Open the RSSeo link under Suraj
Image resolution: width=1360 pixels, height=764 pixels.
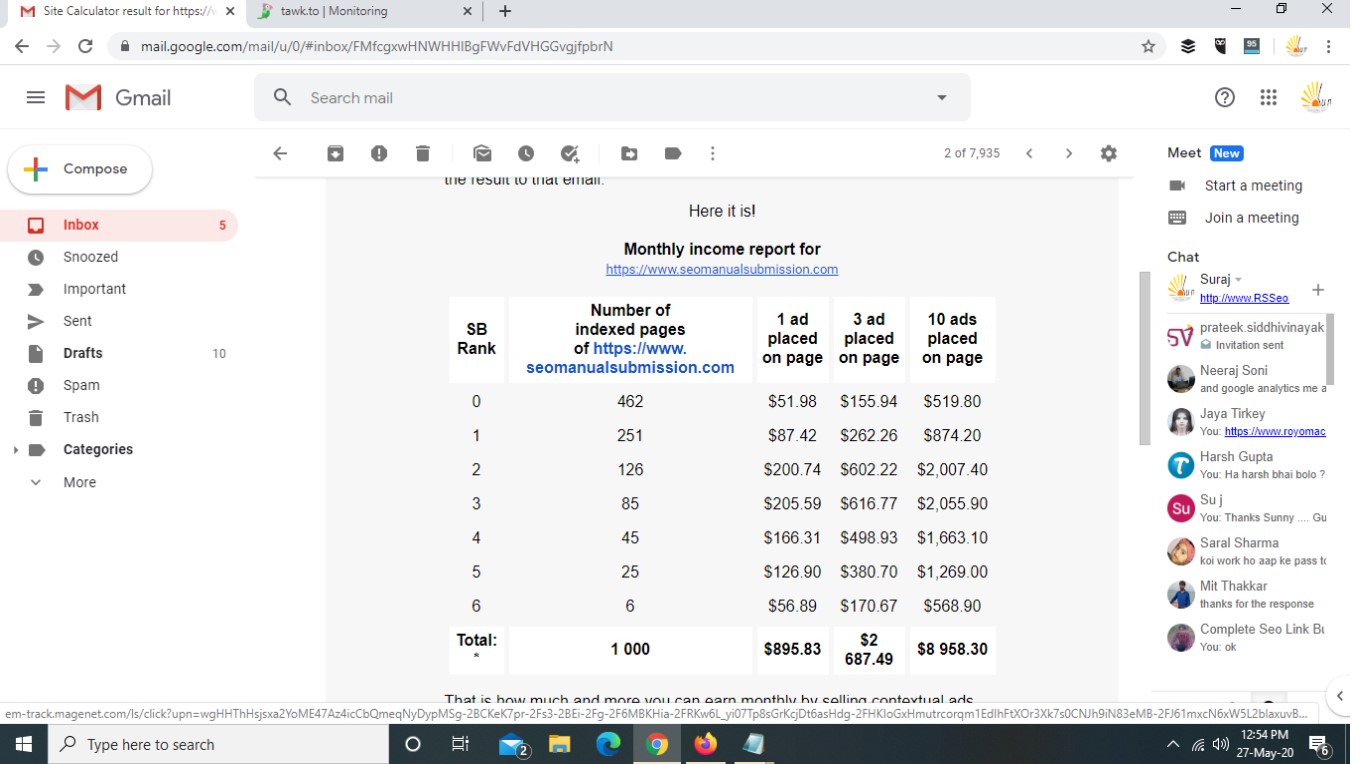[1244, 298]
